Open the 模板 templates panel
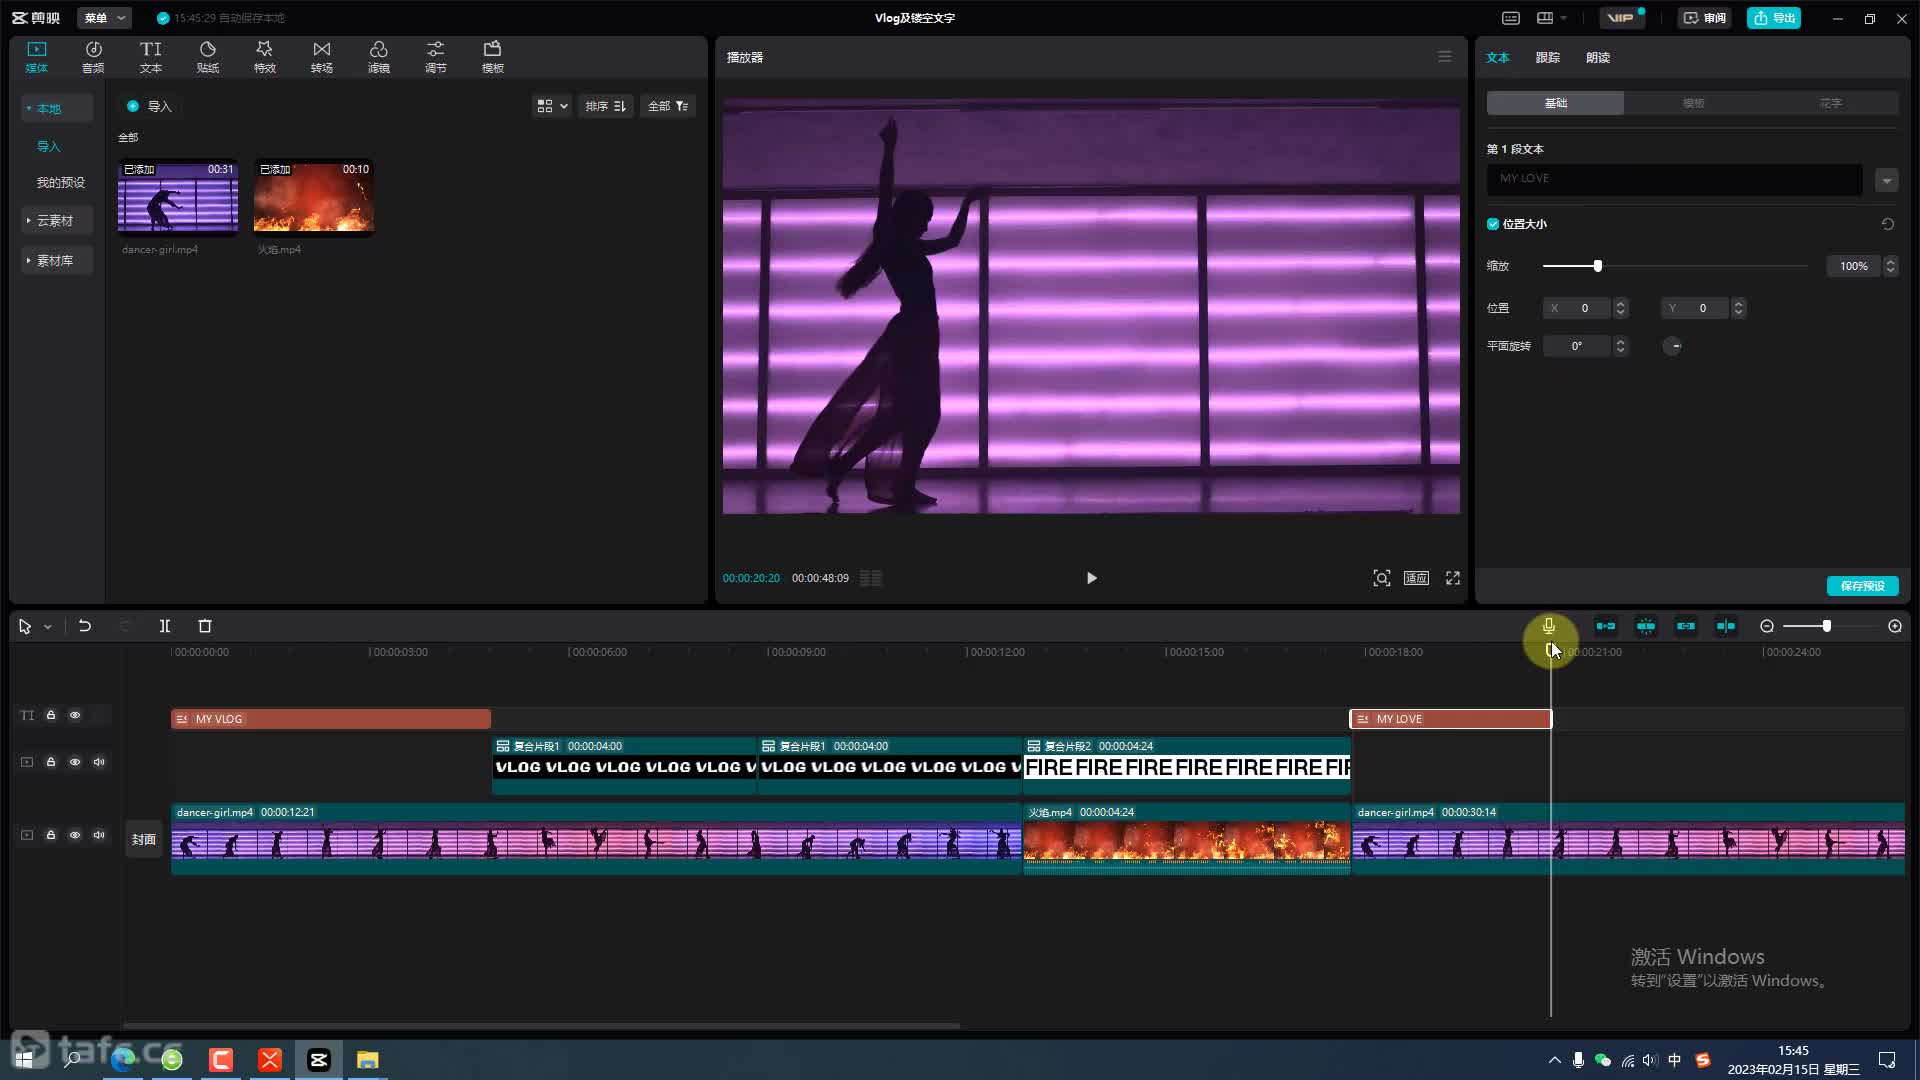This screenshot has width=1920, height=1080. (492, 57)
